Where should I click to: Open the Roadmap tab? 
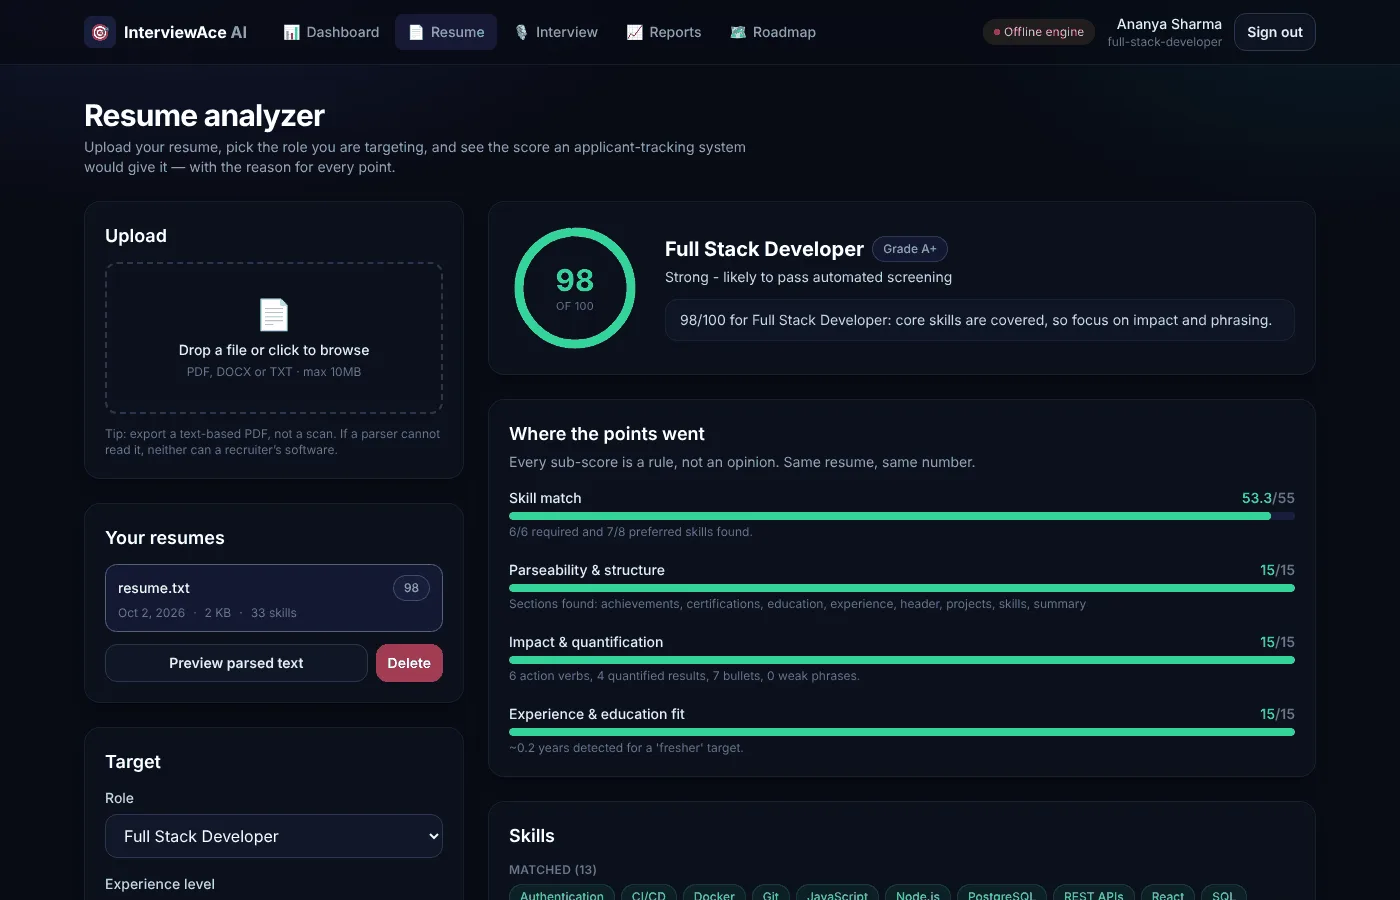(x=773, y=32)
